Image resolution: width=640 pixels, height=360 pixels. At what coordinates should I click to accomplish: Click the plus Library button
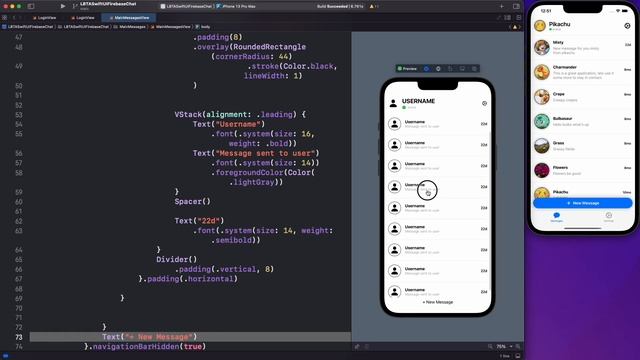point(502,6)
